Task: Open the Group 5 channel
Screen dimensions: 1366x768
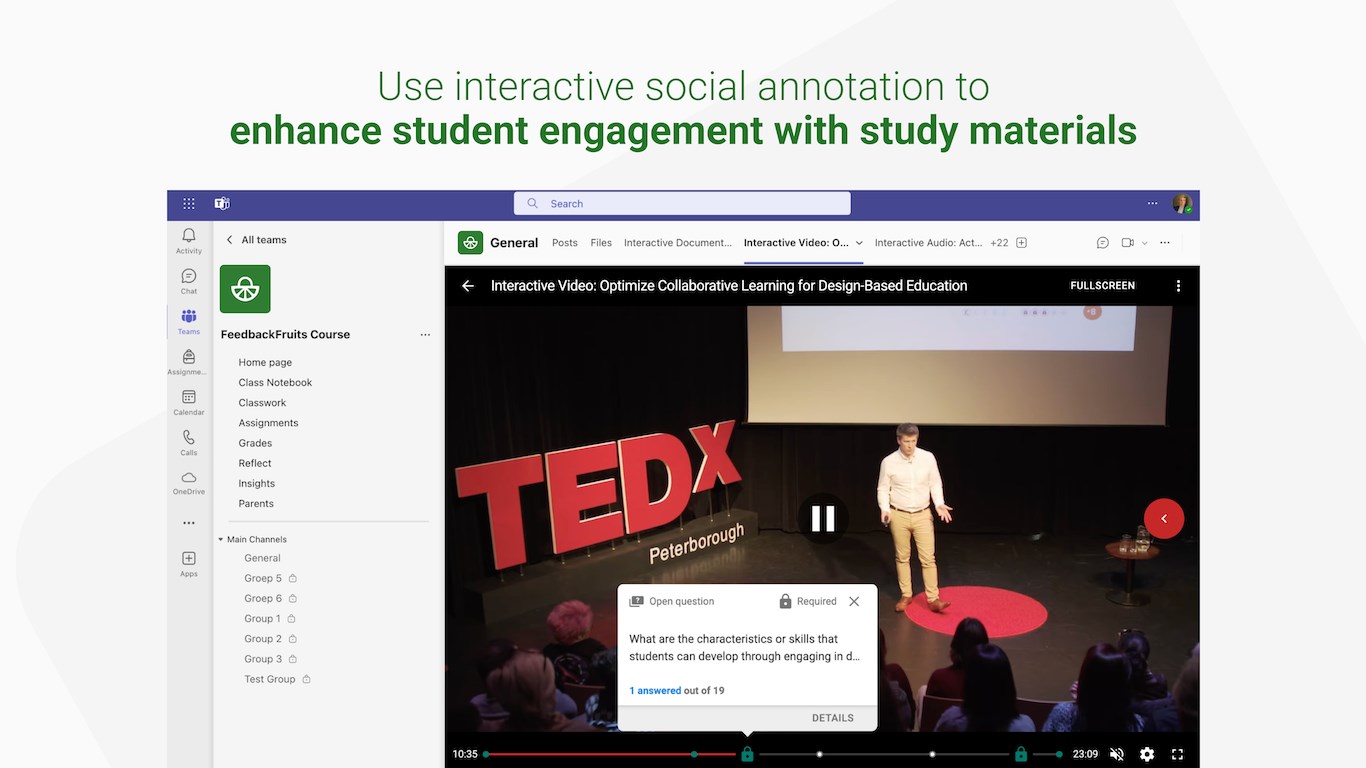Action: (x=263, y=579)
